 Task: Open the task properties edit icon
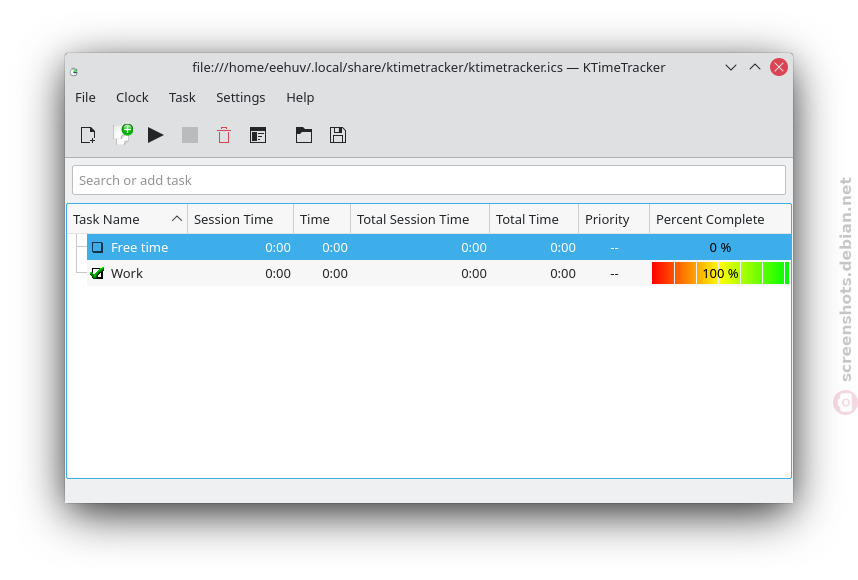pos(258,135)
